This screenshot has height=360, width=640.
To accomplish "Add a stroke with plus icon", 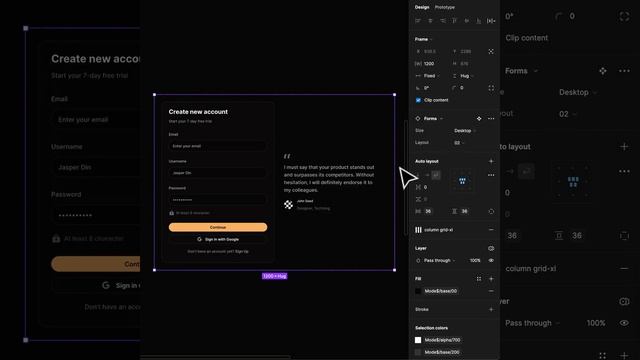I will pos(491,309).
